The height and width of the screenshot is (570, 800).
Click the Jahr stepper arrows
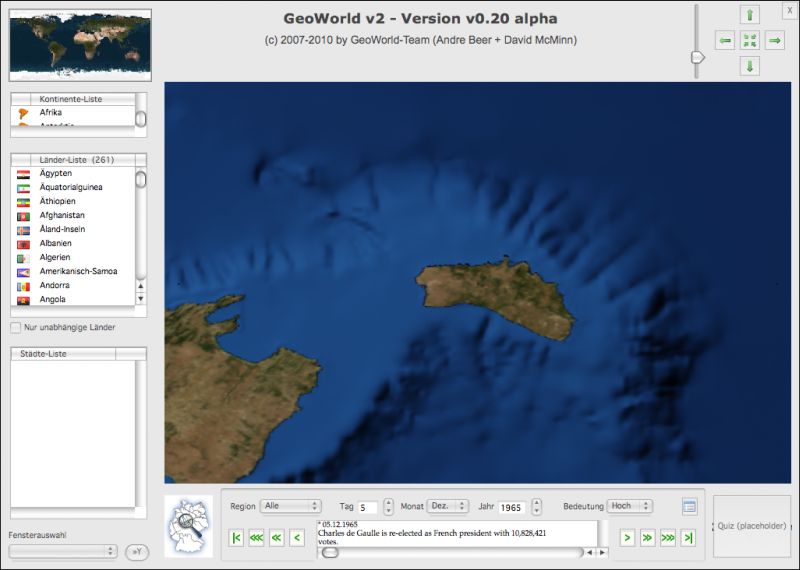pyautogui.click(x=536, y=506)
